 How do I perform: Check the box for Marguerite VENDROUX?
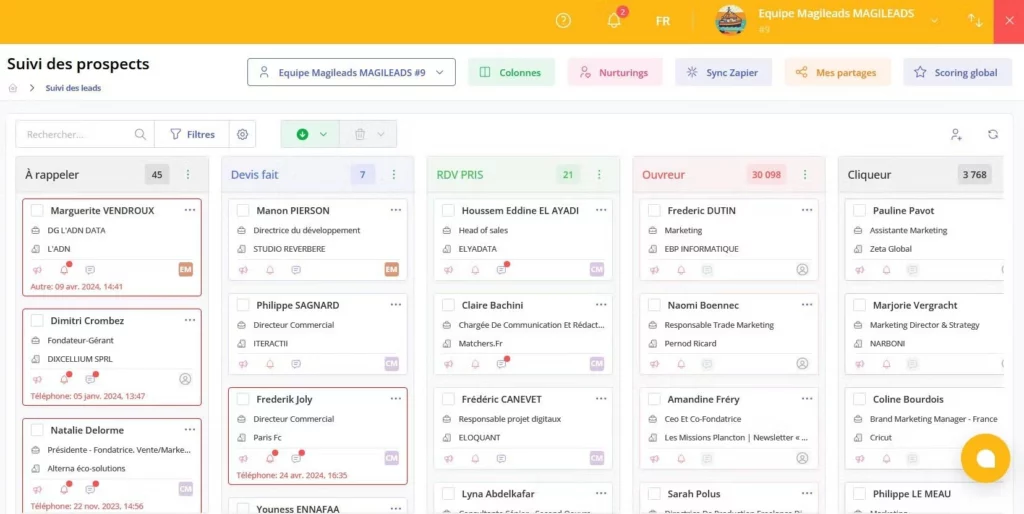click(x=37, y=211)
